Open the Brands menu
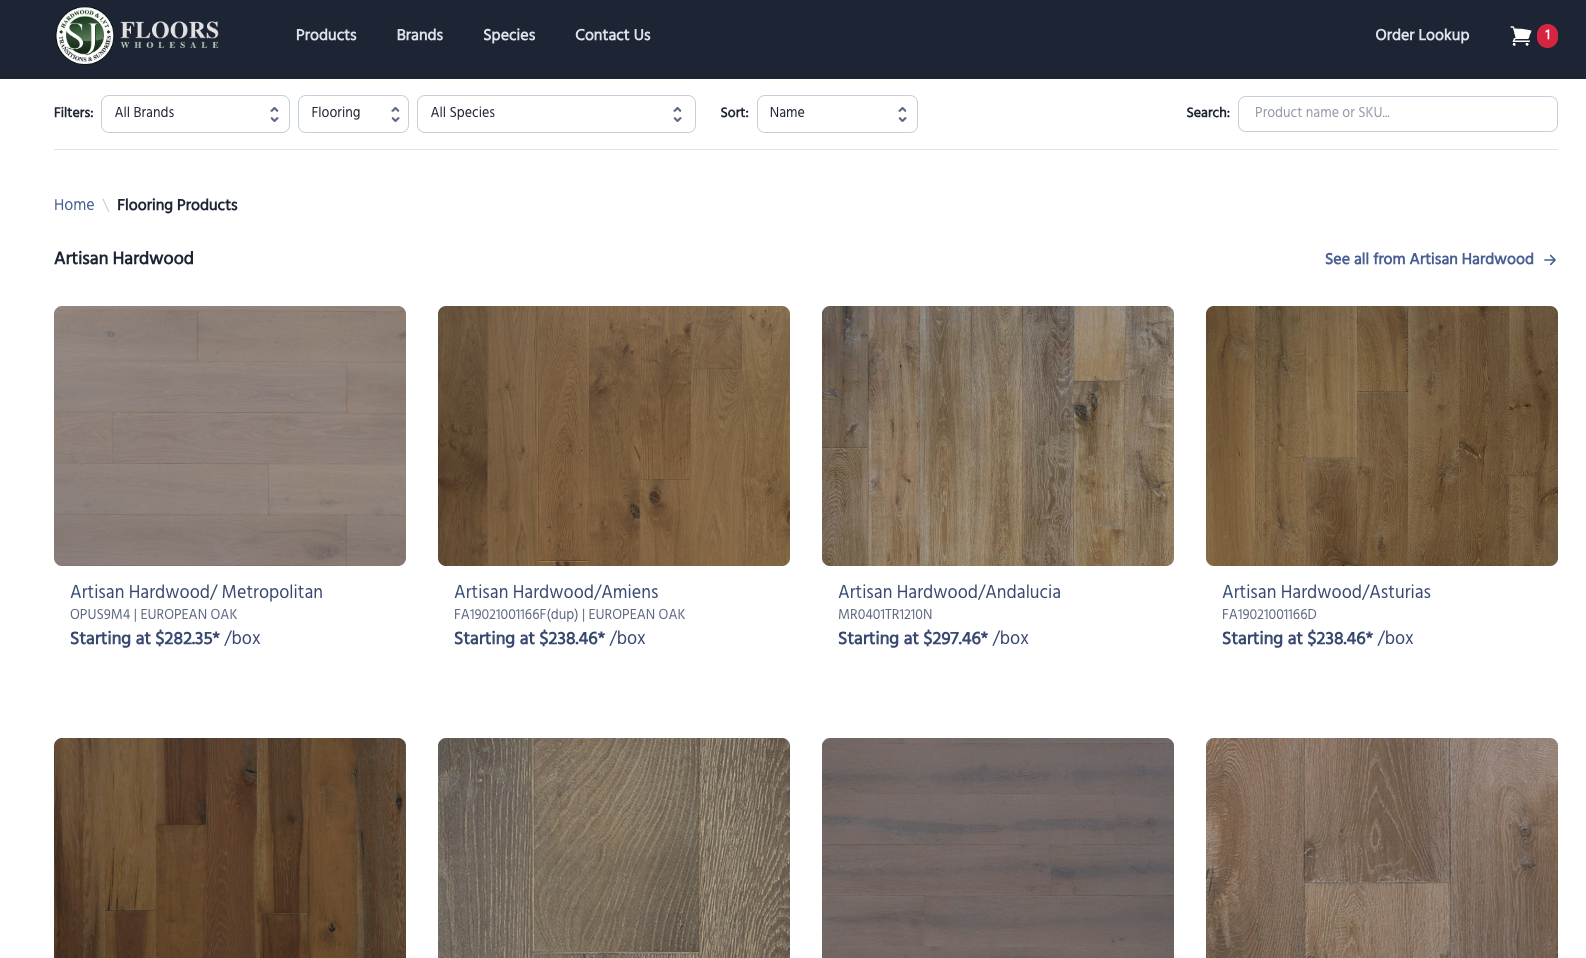This screenshot has width=1586, height=958. click(419, 35)
